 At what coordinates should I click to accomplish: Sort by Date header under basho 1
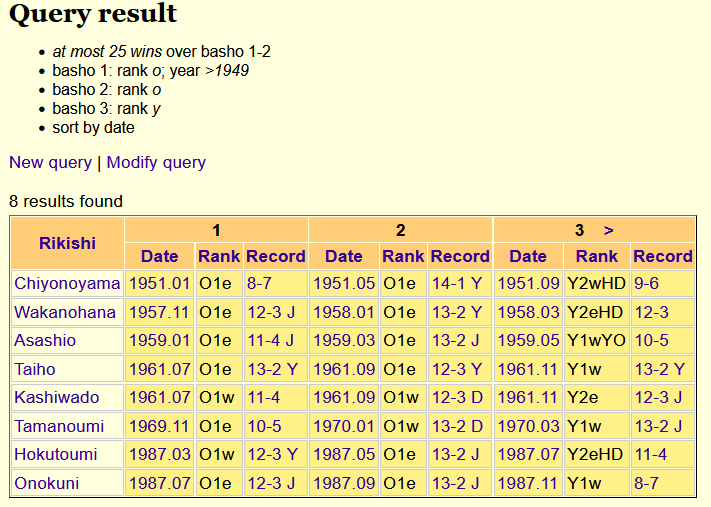[160, 256]
